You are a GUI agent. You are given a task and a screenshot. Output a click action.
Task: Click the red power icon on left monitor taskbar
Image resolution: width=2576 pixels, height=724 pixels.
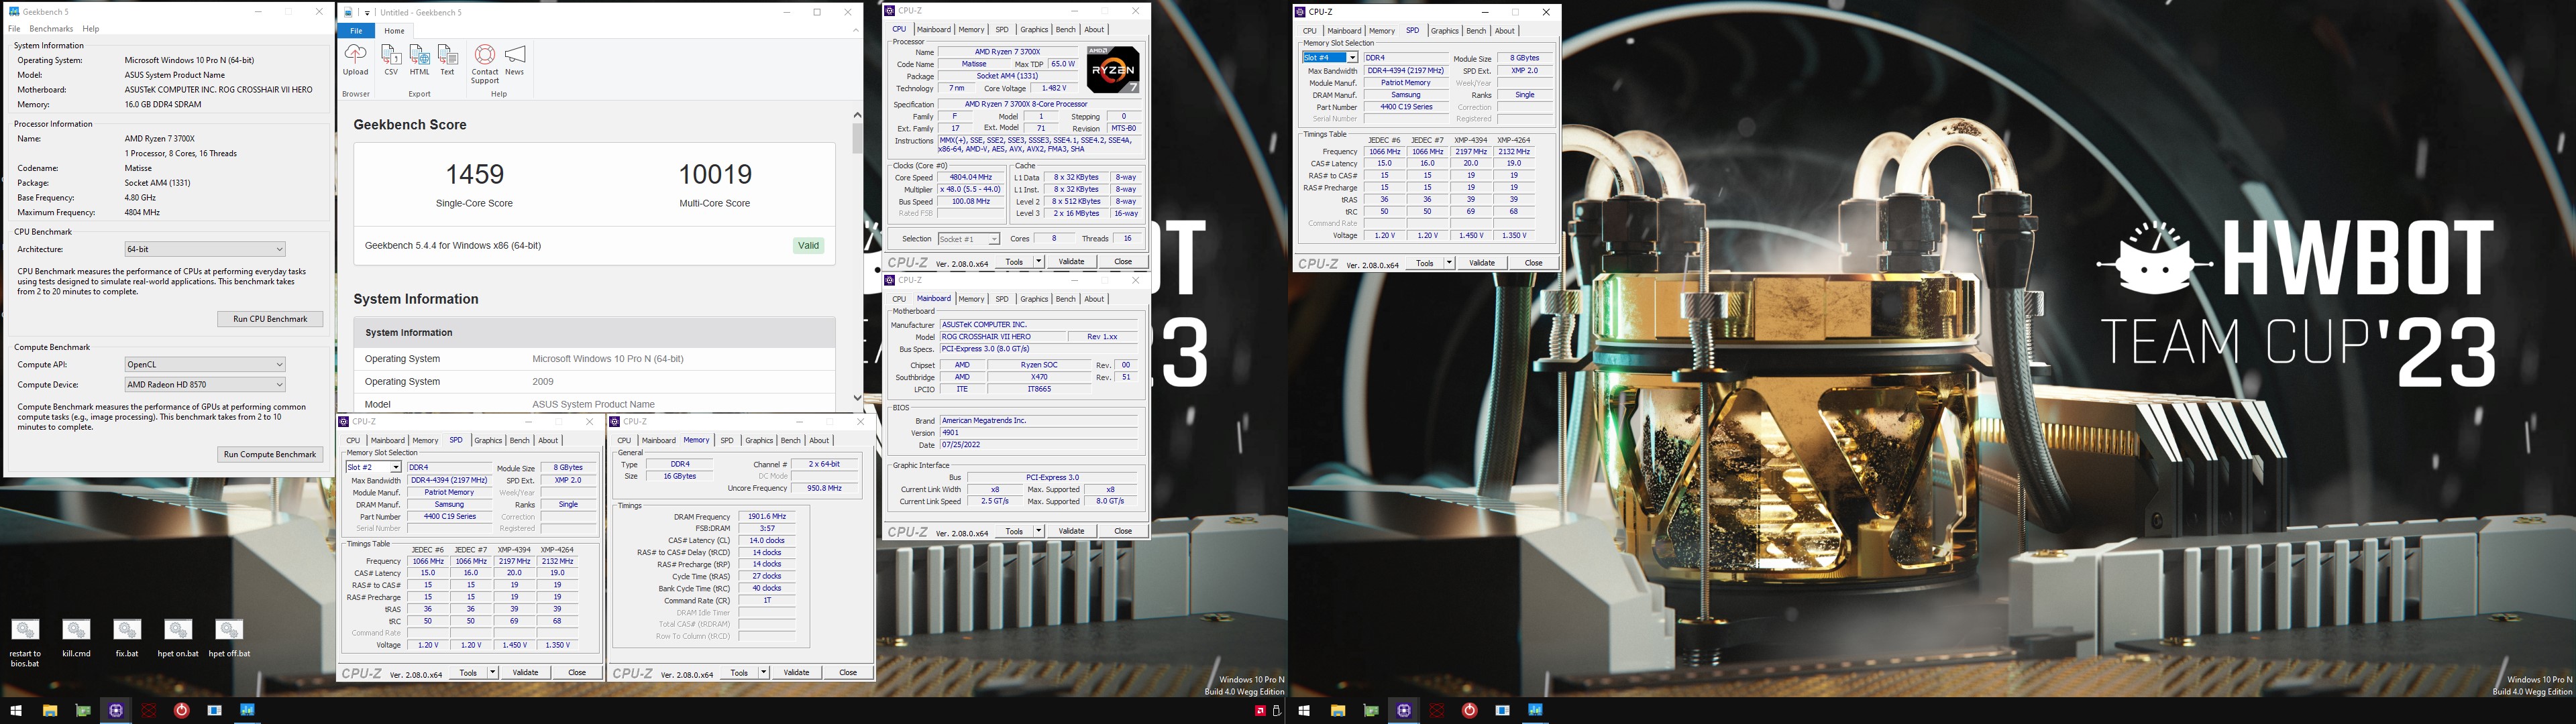[182, 710]
